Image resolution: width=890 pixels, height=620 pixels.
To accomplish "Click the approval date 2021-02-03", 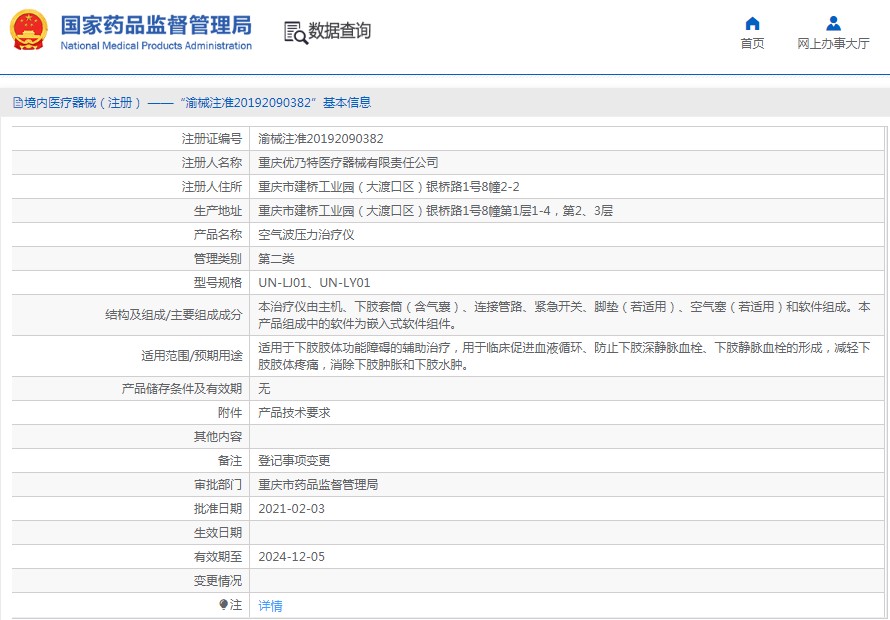I will click(291, 508).
